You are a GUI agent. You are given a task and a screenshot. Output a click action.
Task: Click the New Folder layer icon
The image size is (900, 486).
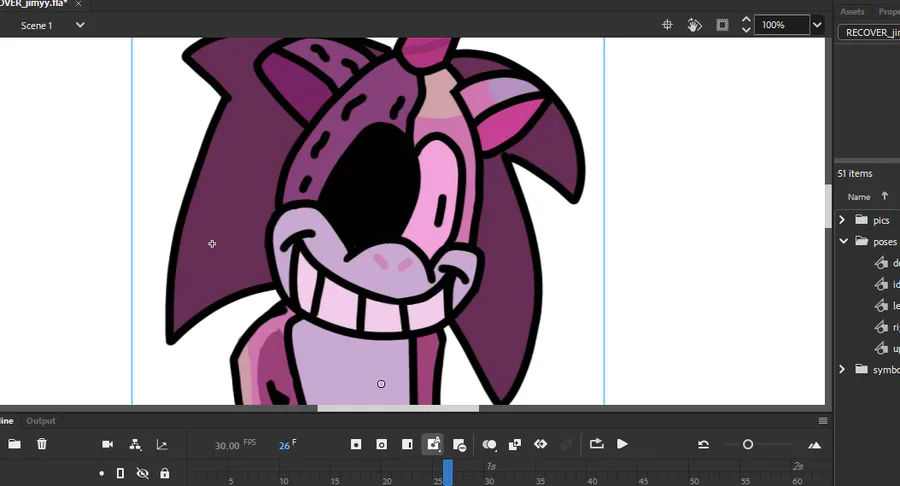pyautogui.click(x=14, y=444)
